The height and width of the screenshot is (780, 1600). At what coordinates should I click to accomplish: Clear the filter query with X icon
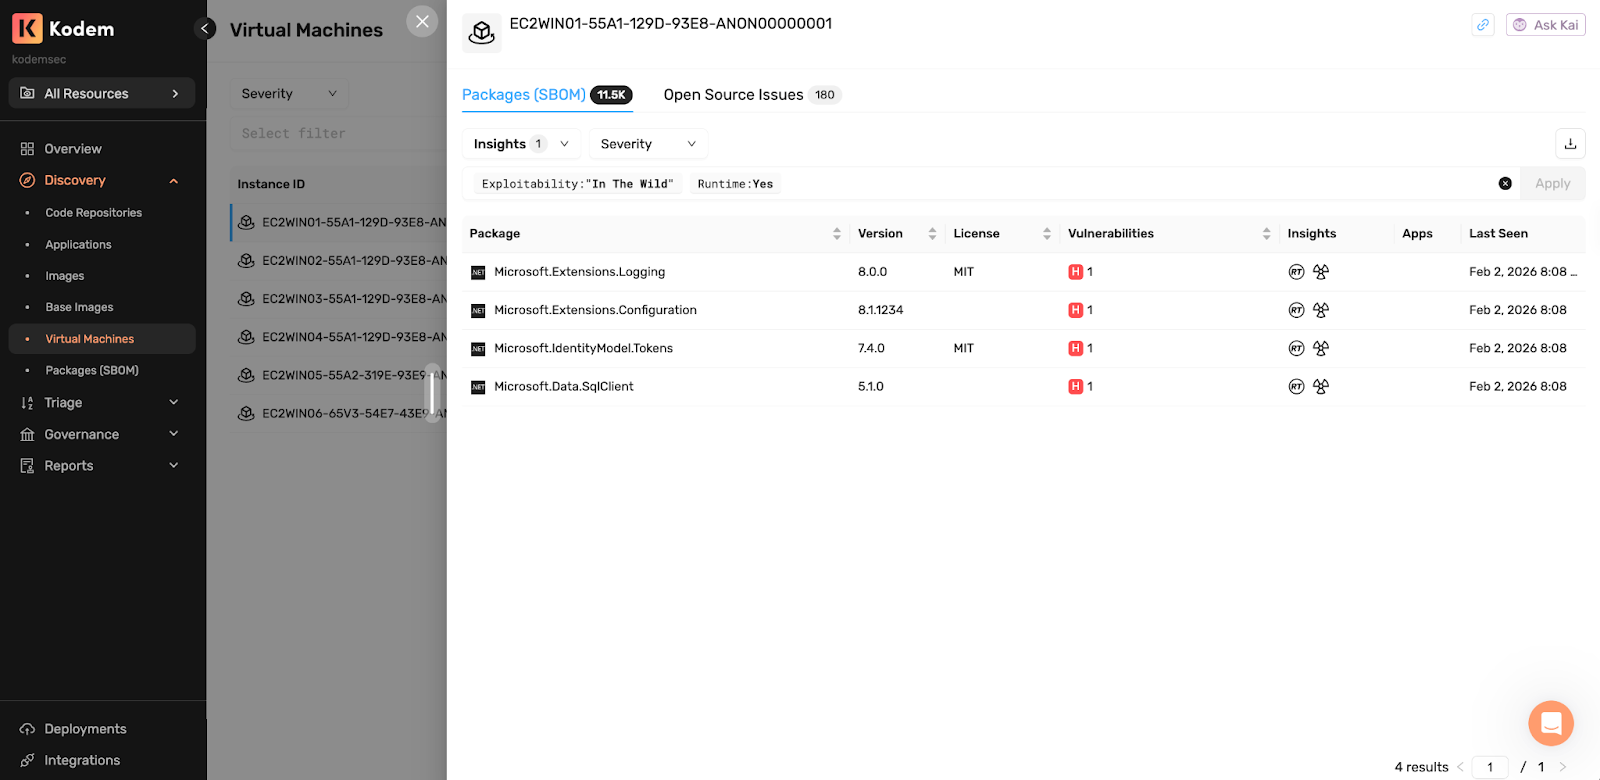coord(1505,184)
